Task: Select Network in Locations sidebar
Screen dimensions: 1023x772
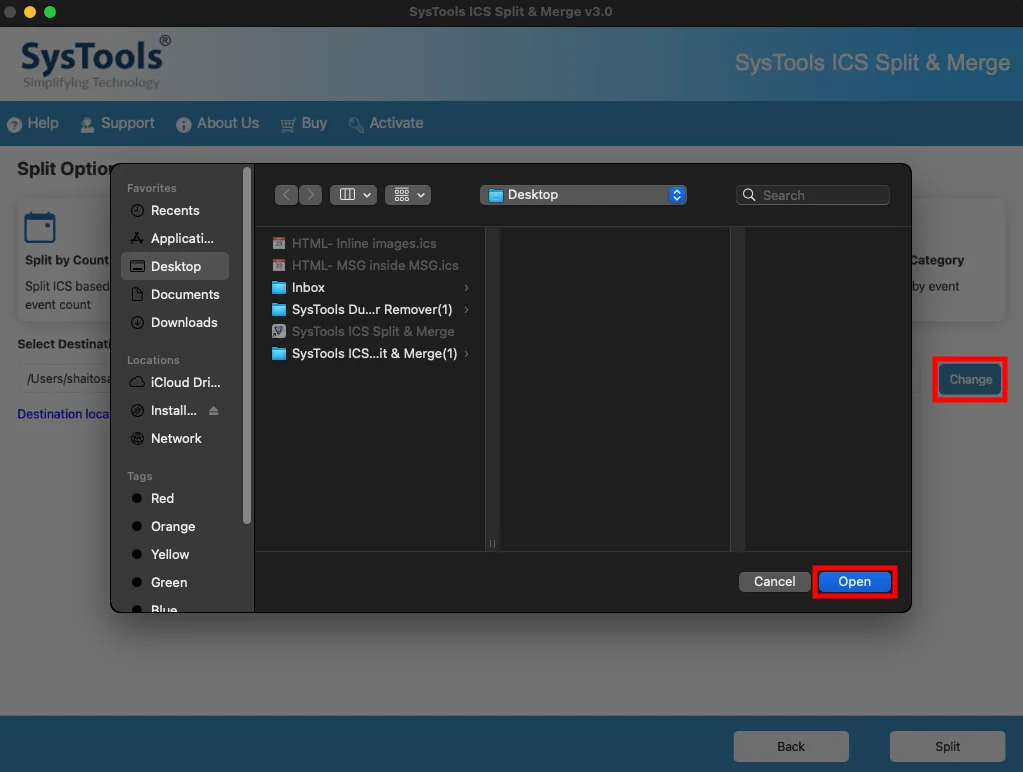Action: (x=175, y=439)
